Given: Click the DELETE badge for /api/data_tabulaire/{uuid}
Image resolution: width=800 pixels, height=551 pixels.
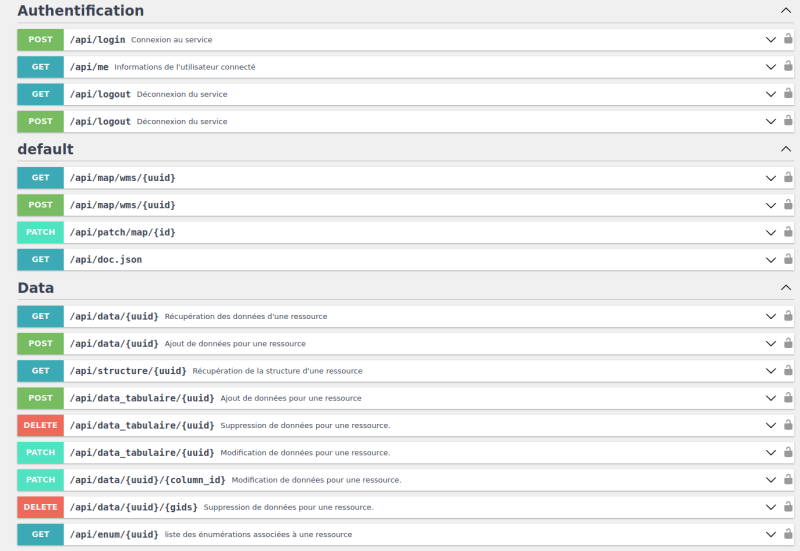Looking at the screenshot, I should pyautogui.click(x=40, y=425).
